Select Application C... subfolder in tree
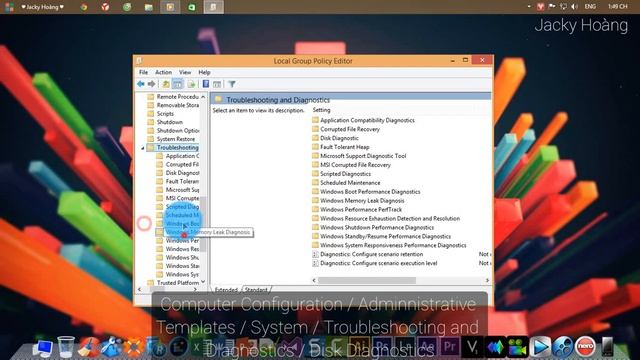This screenshot has width=640, height=360. (178, 156)
